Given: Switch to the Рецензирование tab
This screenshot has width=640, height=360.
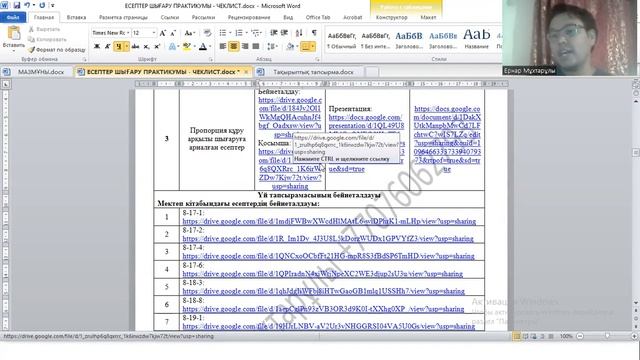Looking at the screenshot, I should [x=249, y=18].
